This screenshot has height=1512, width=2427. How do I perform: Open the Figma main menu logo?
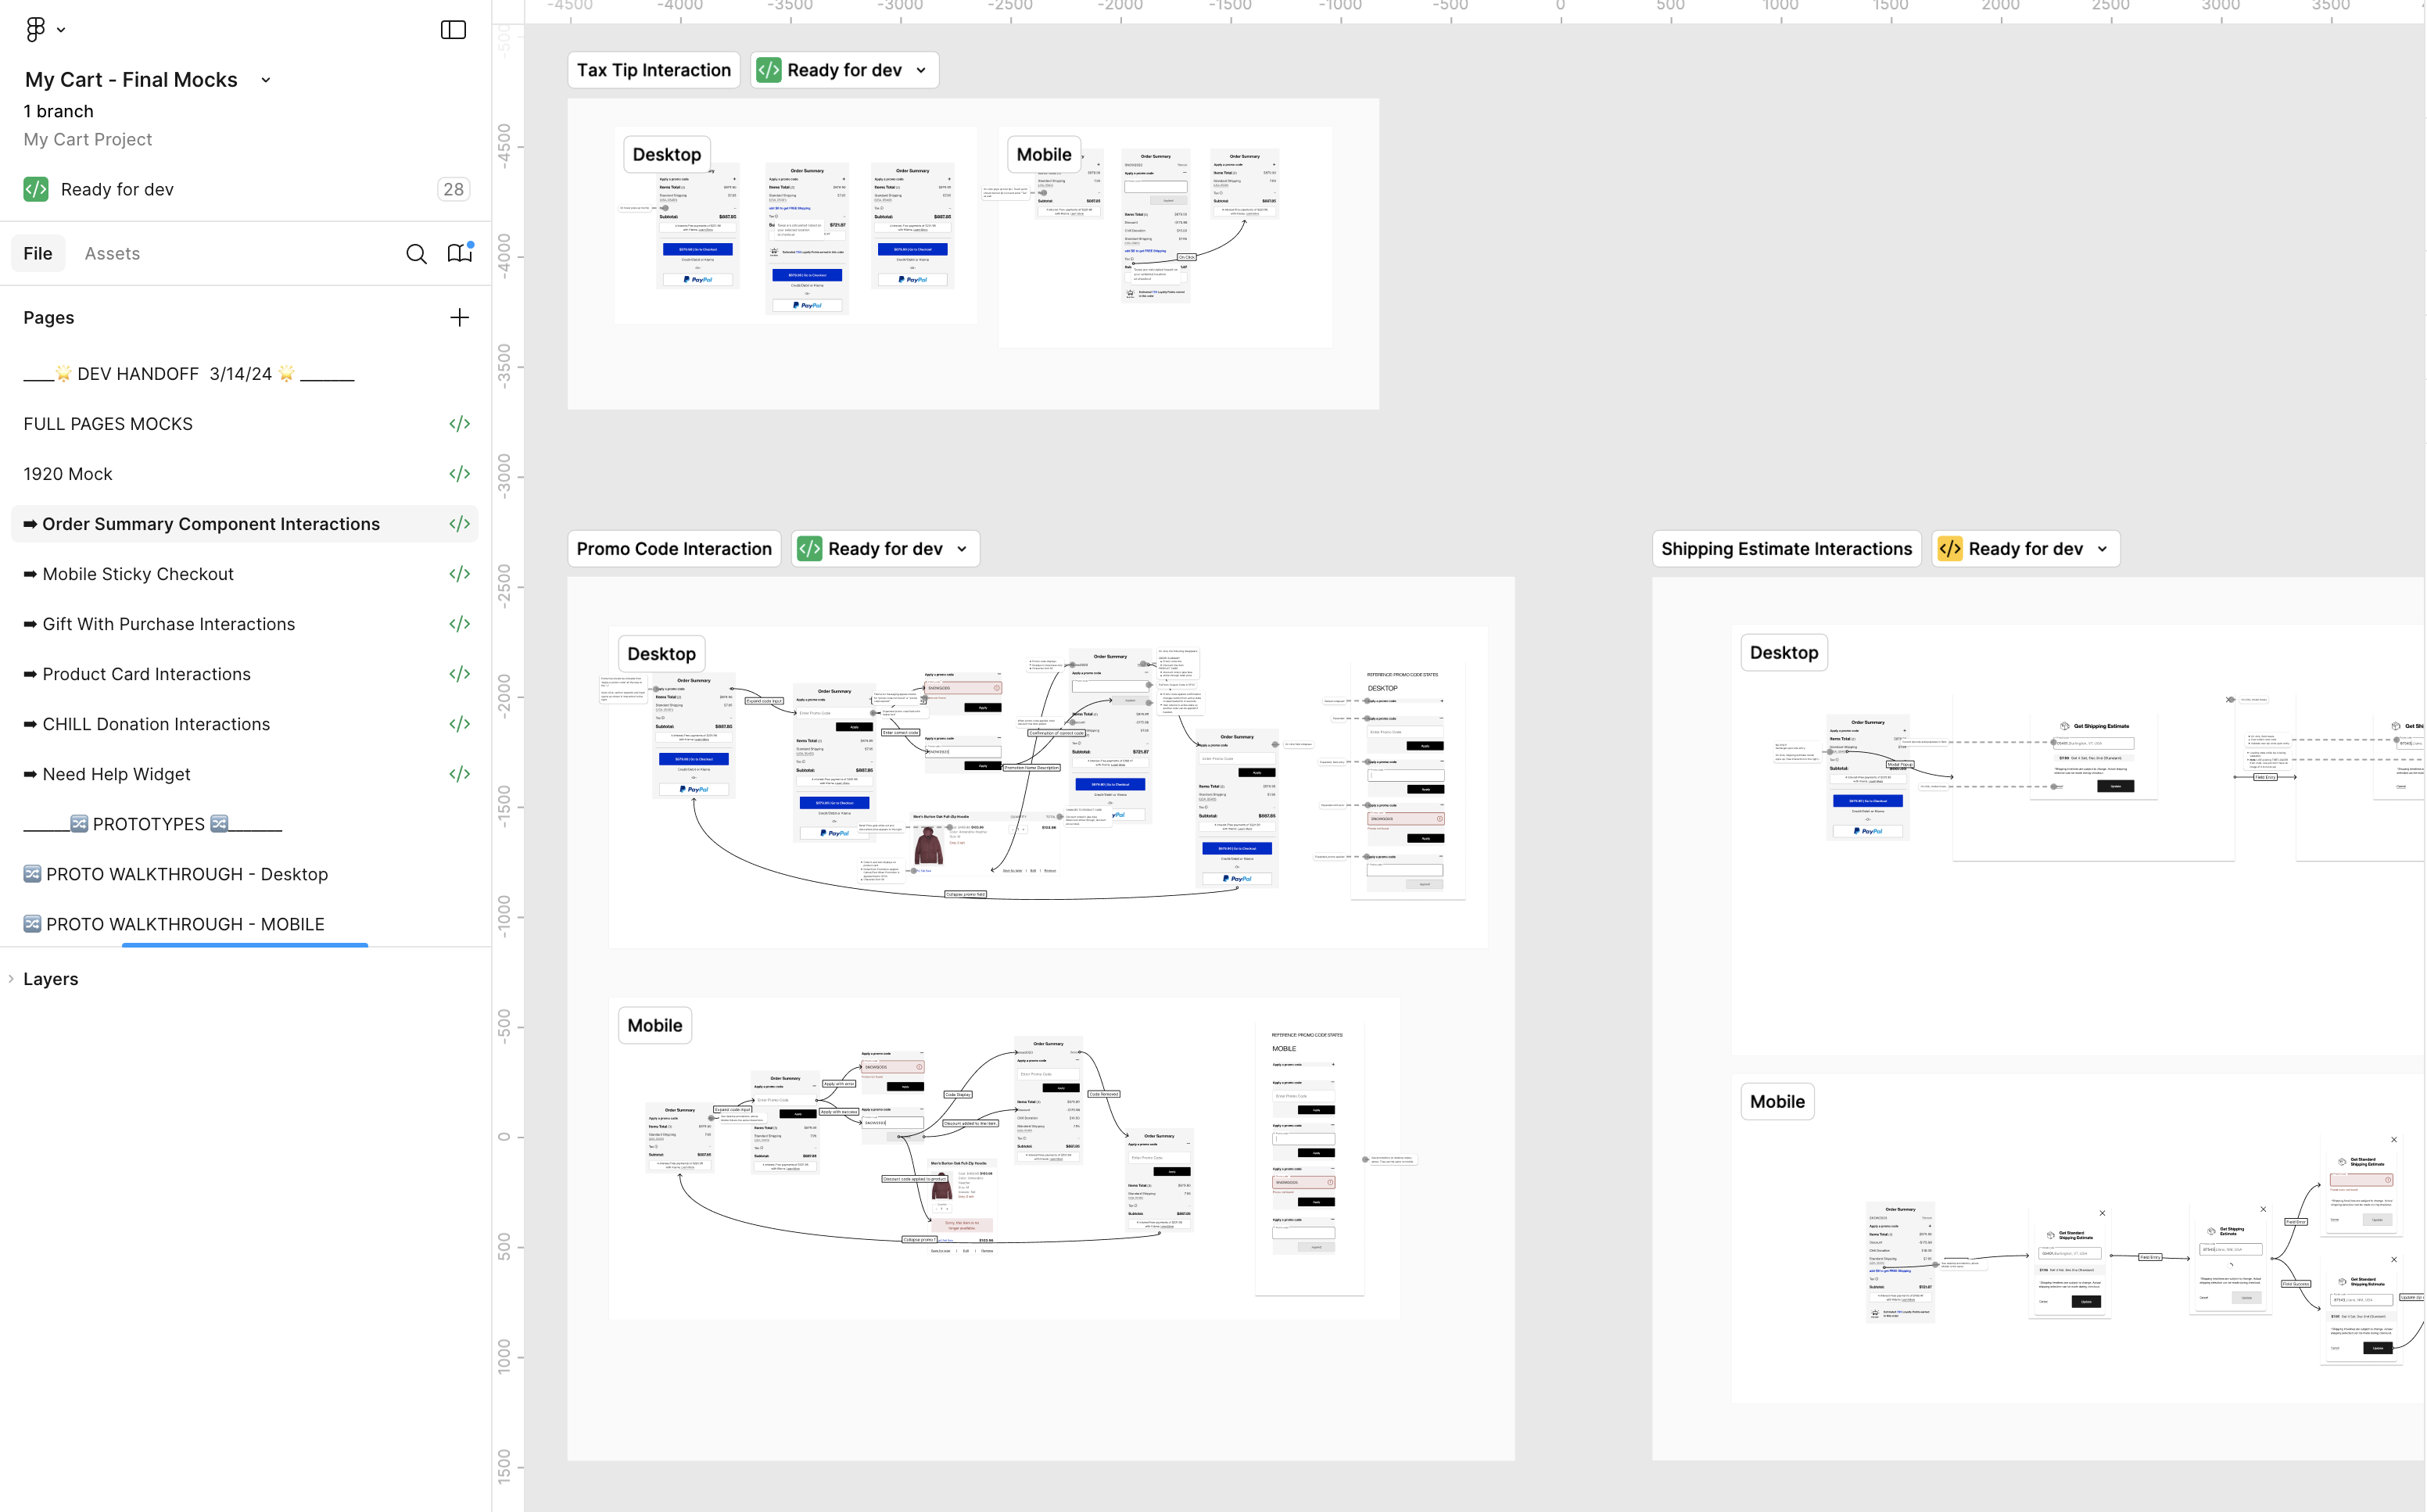pyautogui.click(x=36, y=29)
